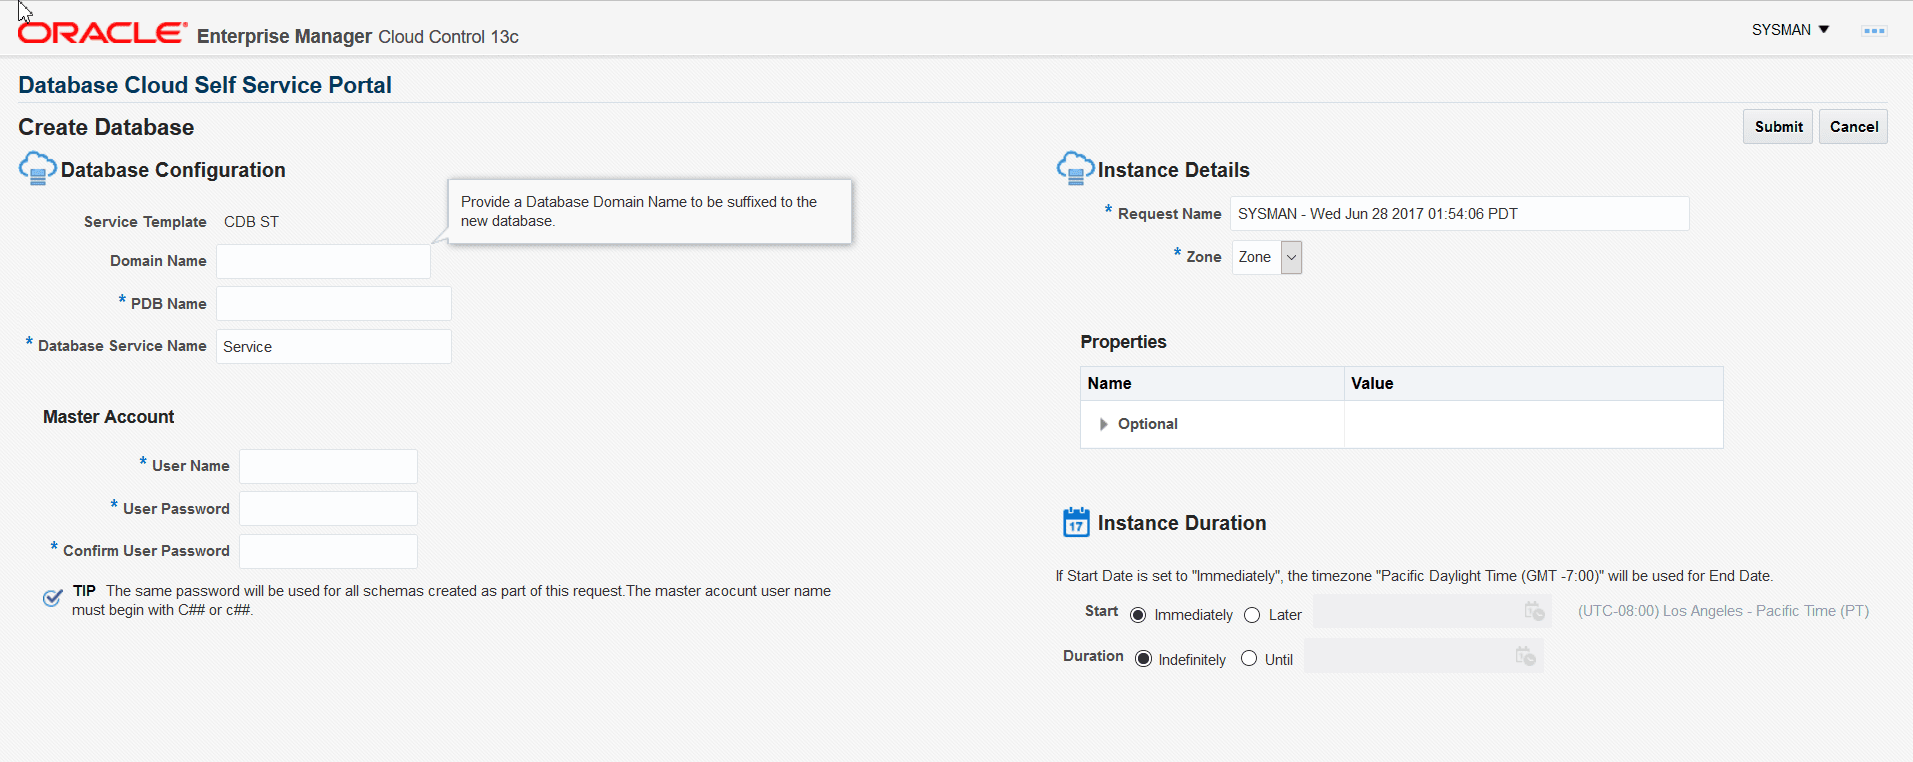Click the Start date input field
This screenshot has height=762, width=1913.
click(x=1432, y=611)
